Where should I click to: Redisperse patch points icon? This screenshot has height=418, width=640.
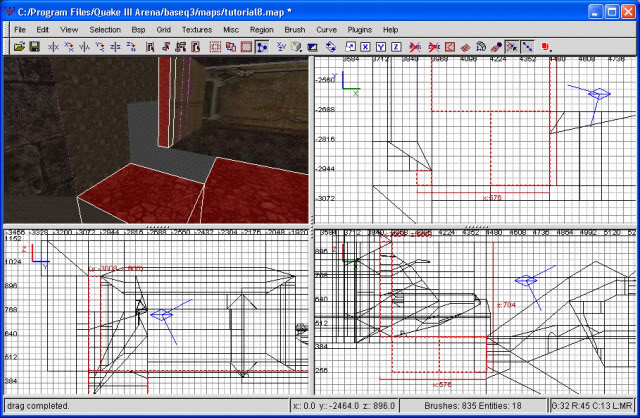click(x=465, y=47)
